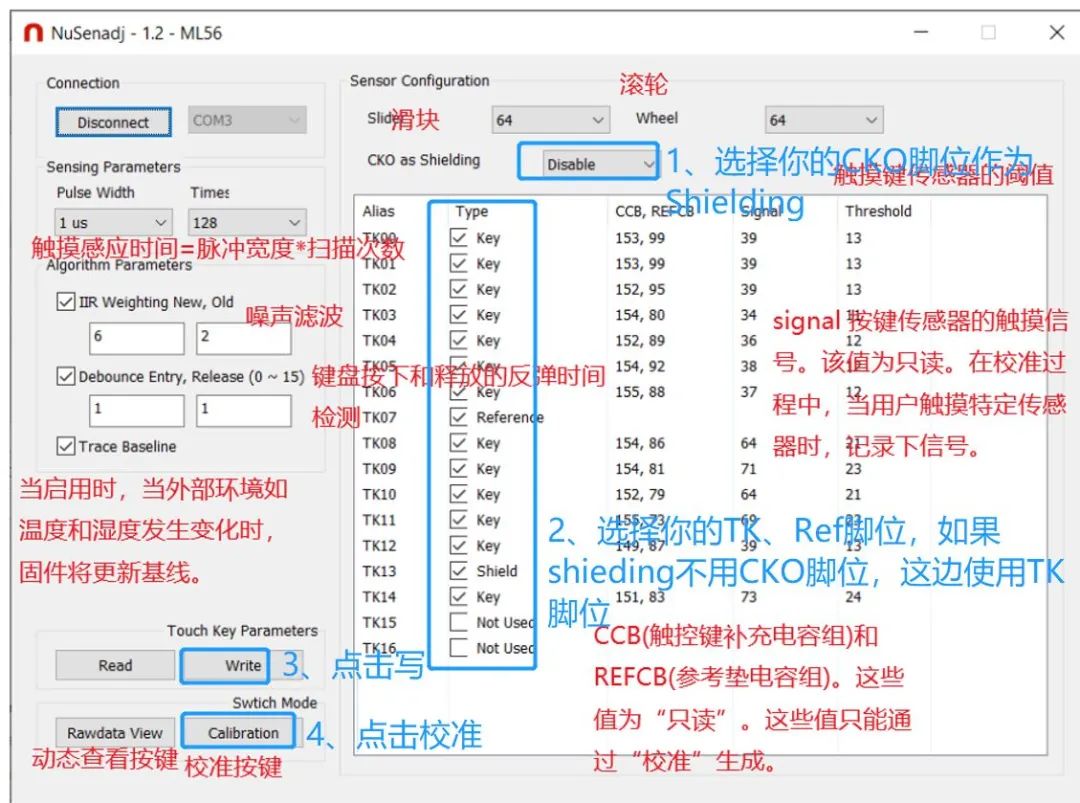The width and height of the screenshot is (1080, 803).
Task: Click the Threshold column header
Action: (x=878, y=211)
